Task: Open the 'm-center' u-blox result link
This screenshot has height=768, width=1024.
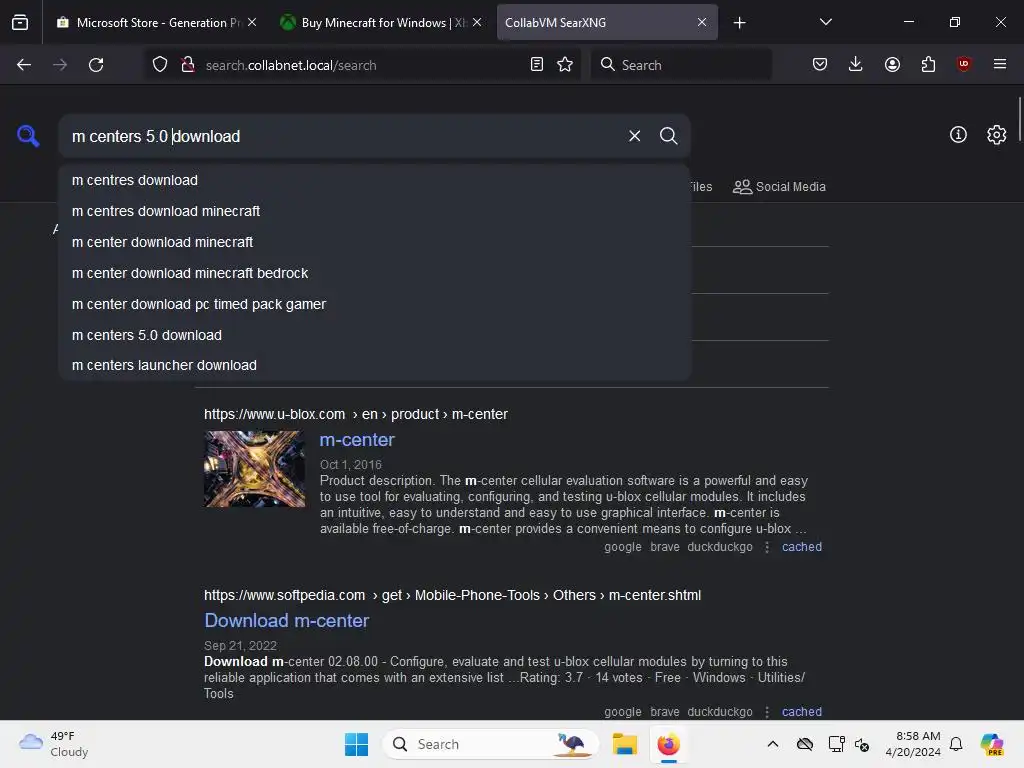Action: point(357,440)
